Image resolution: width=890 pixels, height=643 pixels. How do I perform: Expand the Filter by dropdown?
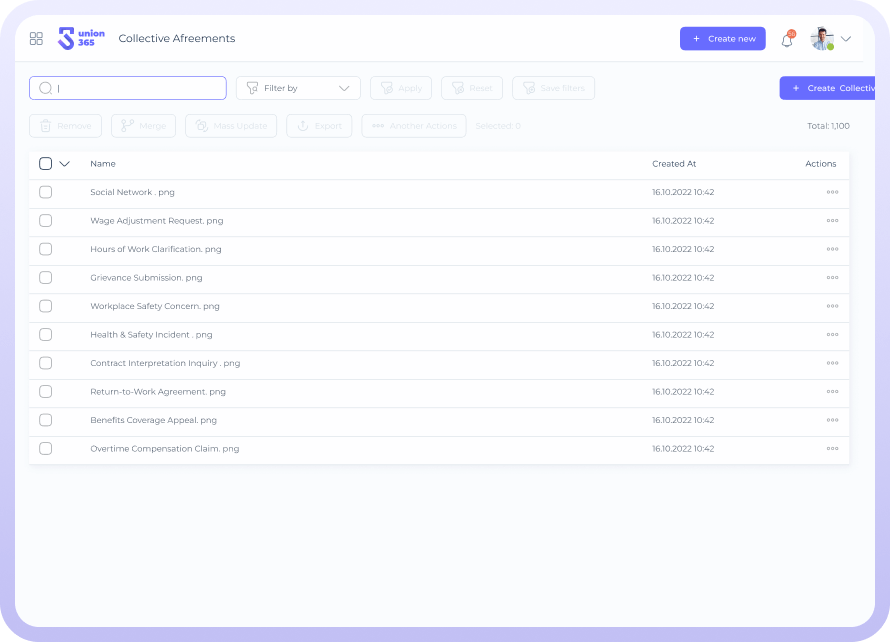[298, 88]
